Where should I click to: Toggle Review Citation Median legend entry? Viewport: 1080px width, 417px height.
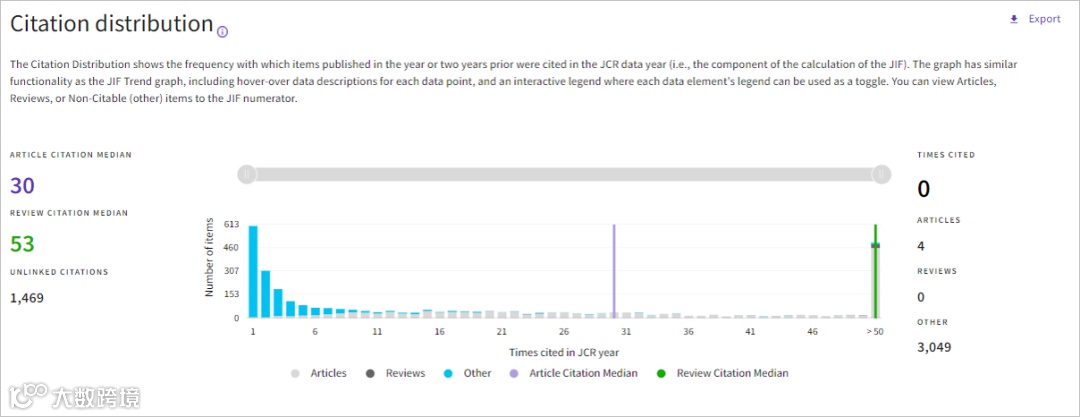click(723, 373)
